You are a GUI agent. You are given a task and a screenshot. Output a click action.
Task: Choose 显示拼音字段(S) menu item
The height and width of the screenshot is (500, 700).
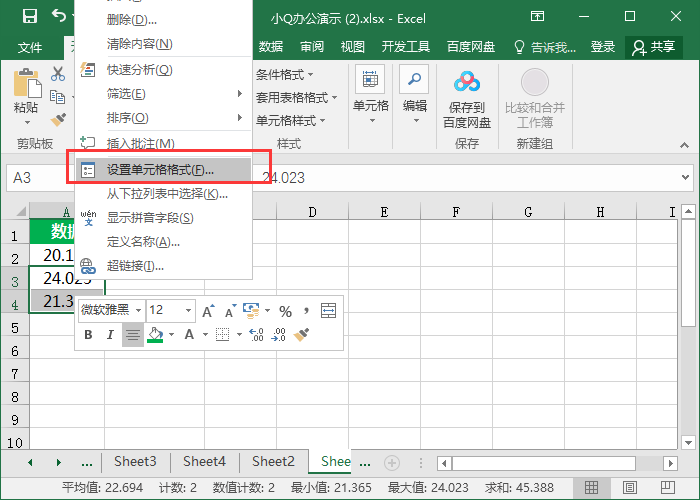(163, 218)
